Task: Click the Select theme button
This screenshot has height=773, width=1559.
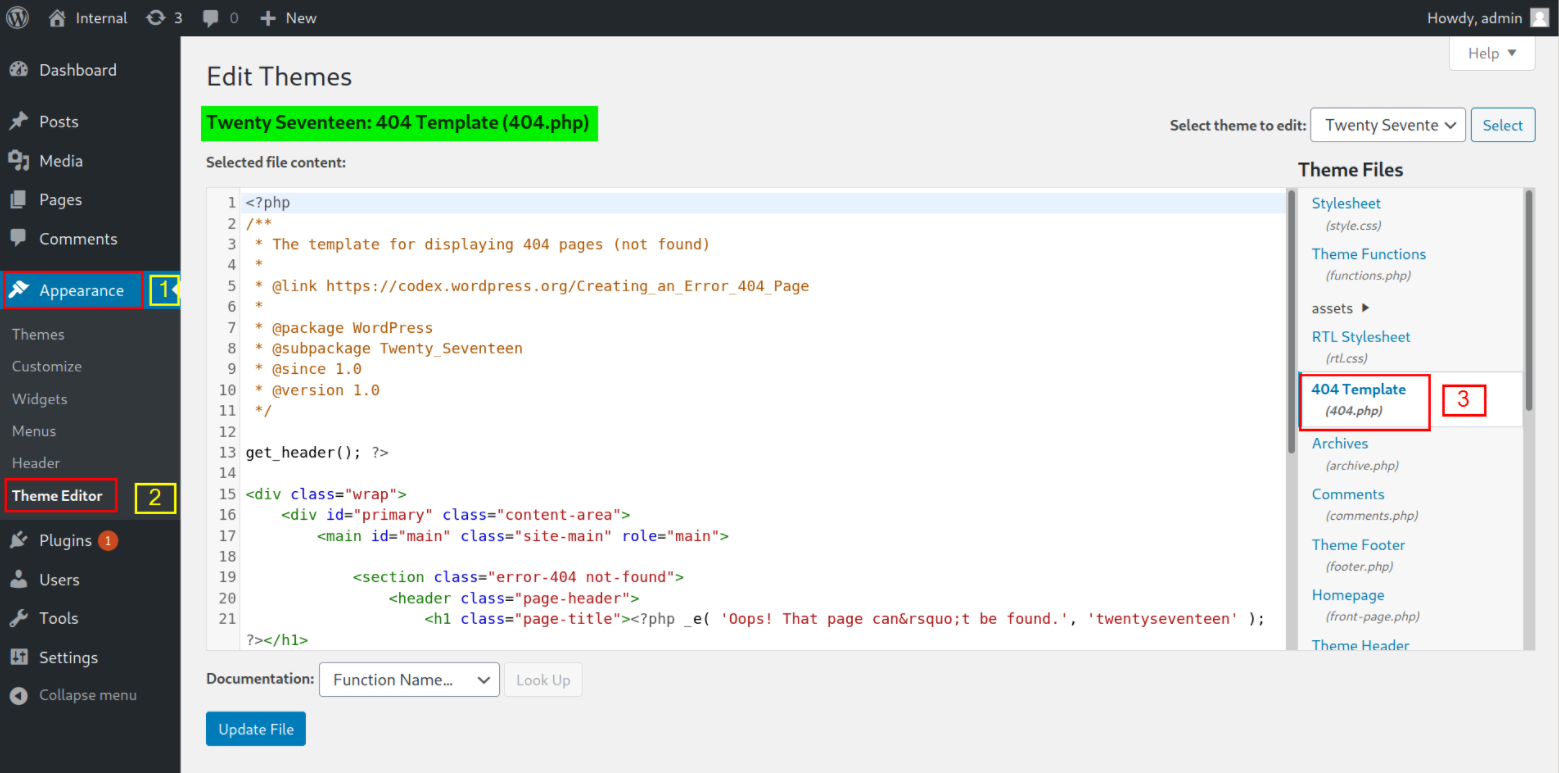Action: (x=1502, y=125)
